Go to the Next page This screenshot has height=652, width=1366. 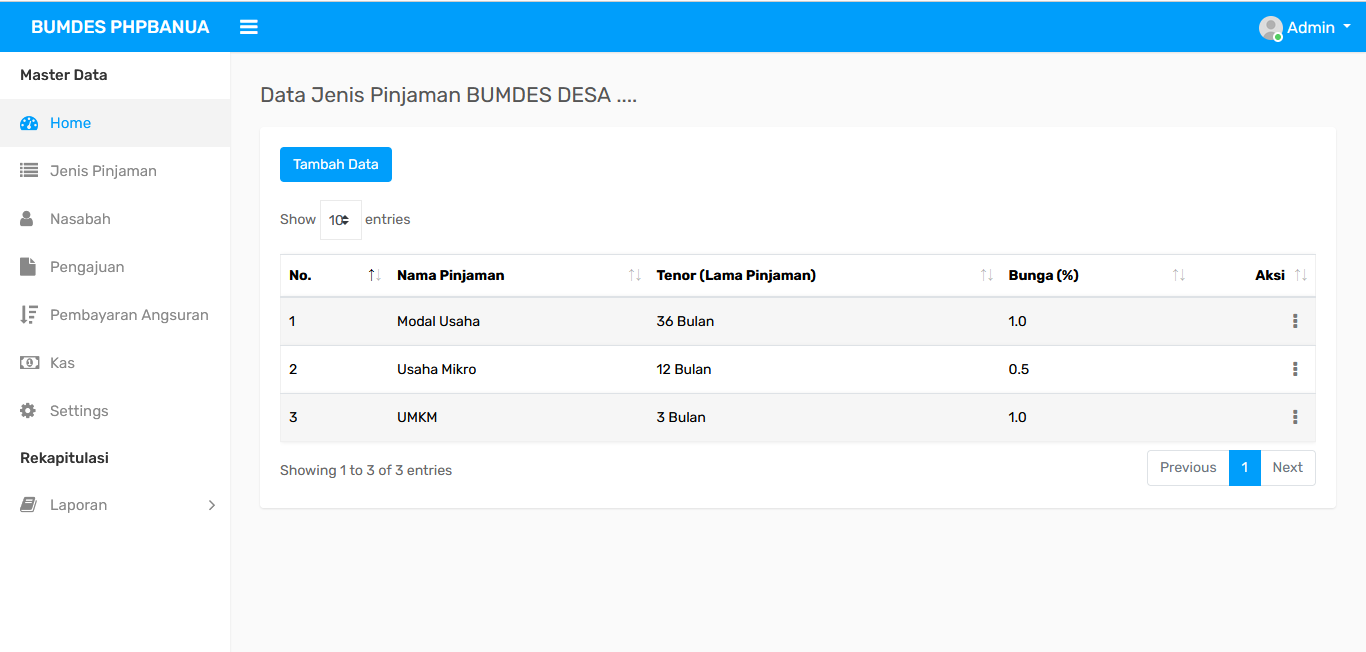tap(1287, 467)
